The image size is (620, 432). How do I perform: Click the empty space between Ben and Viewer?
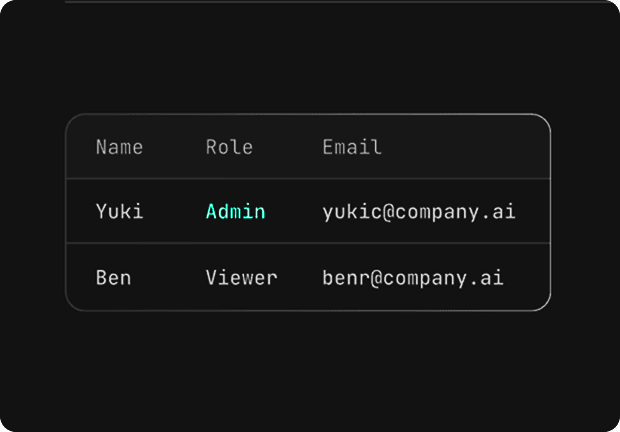[x=168, y=277]
